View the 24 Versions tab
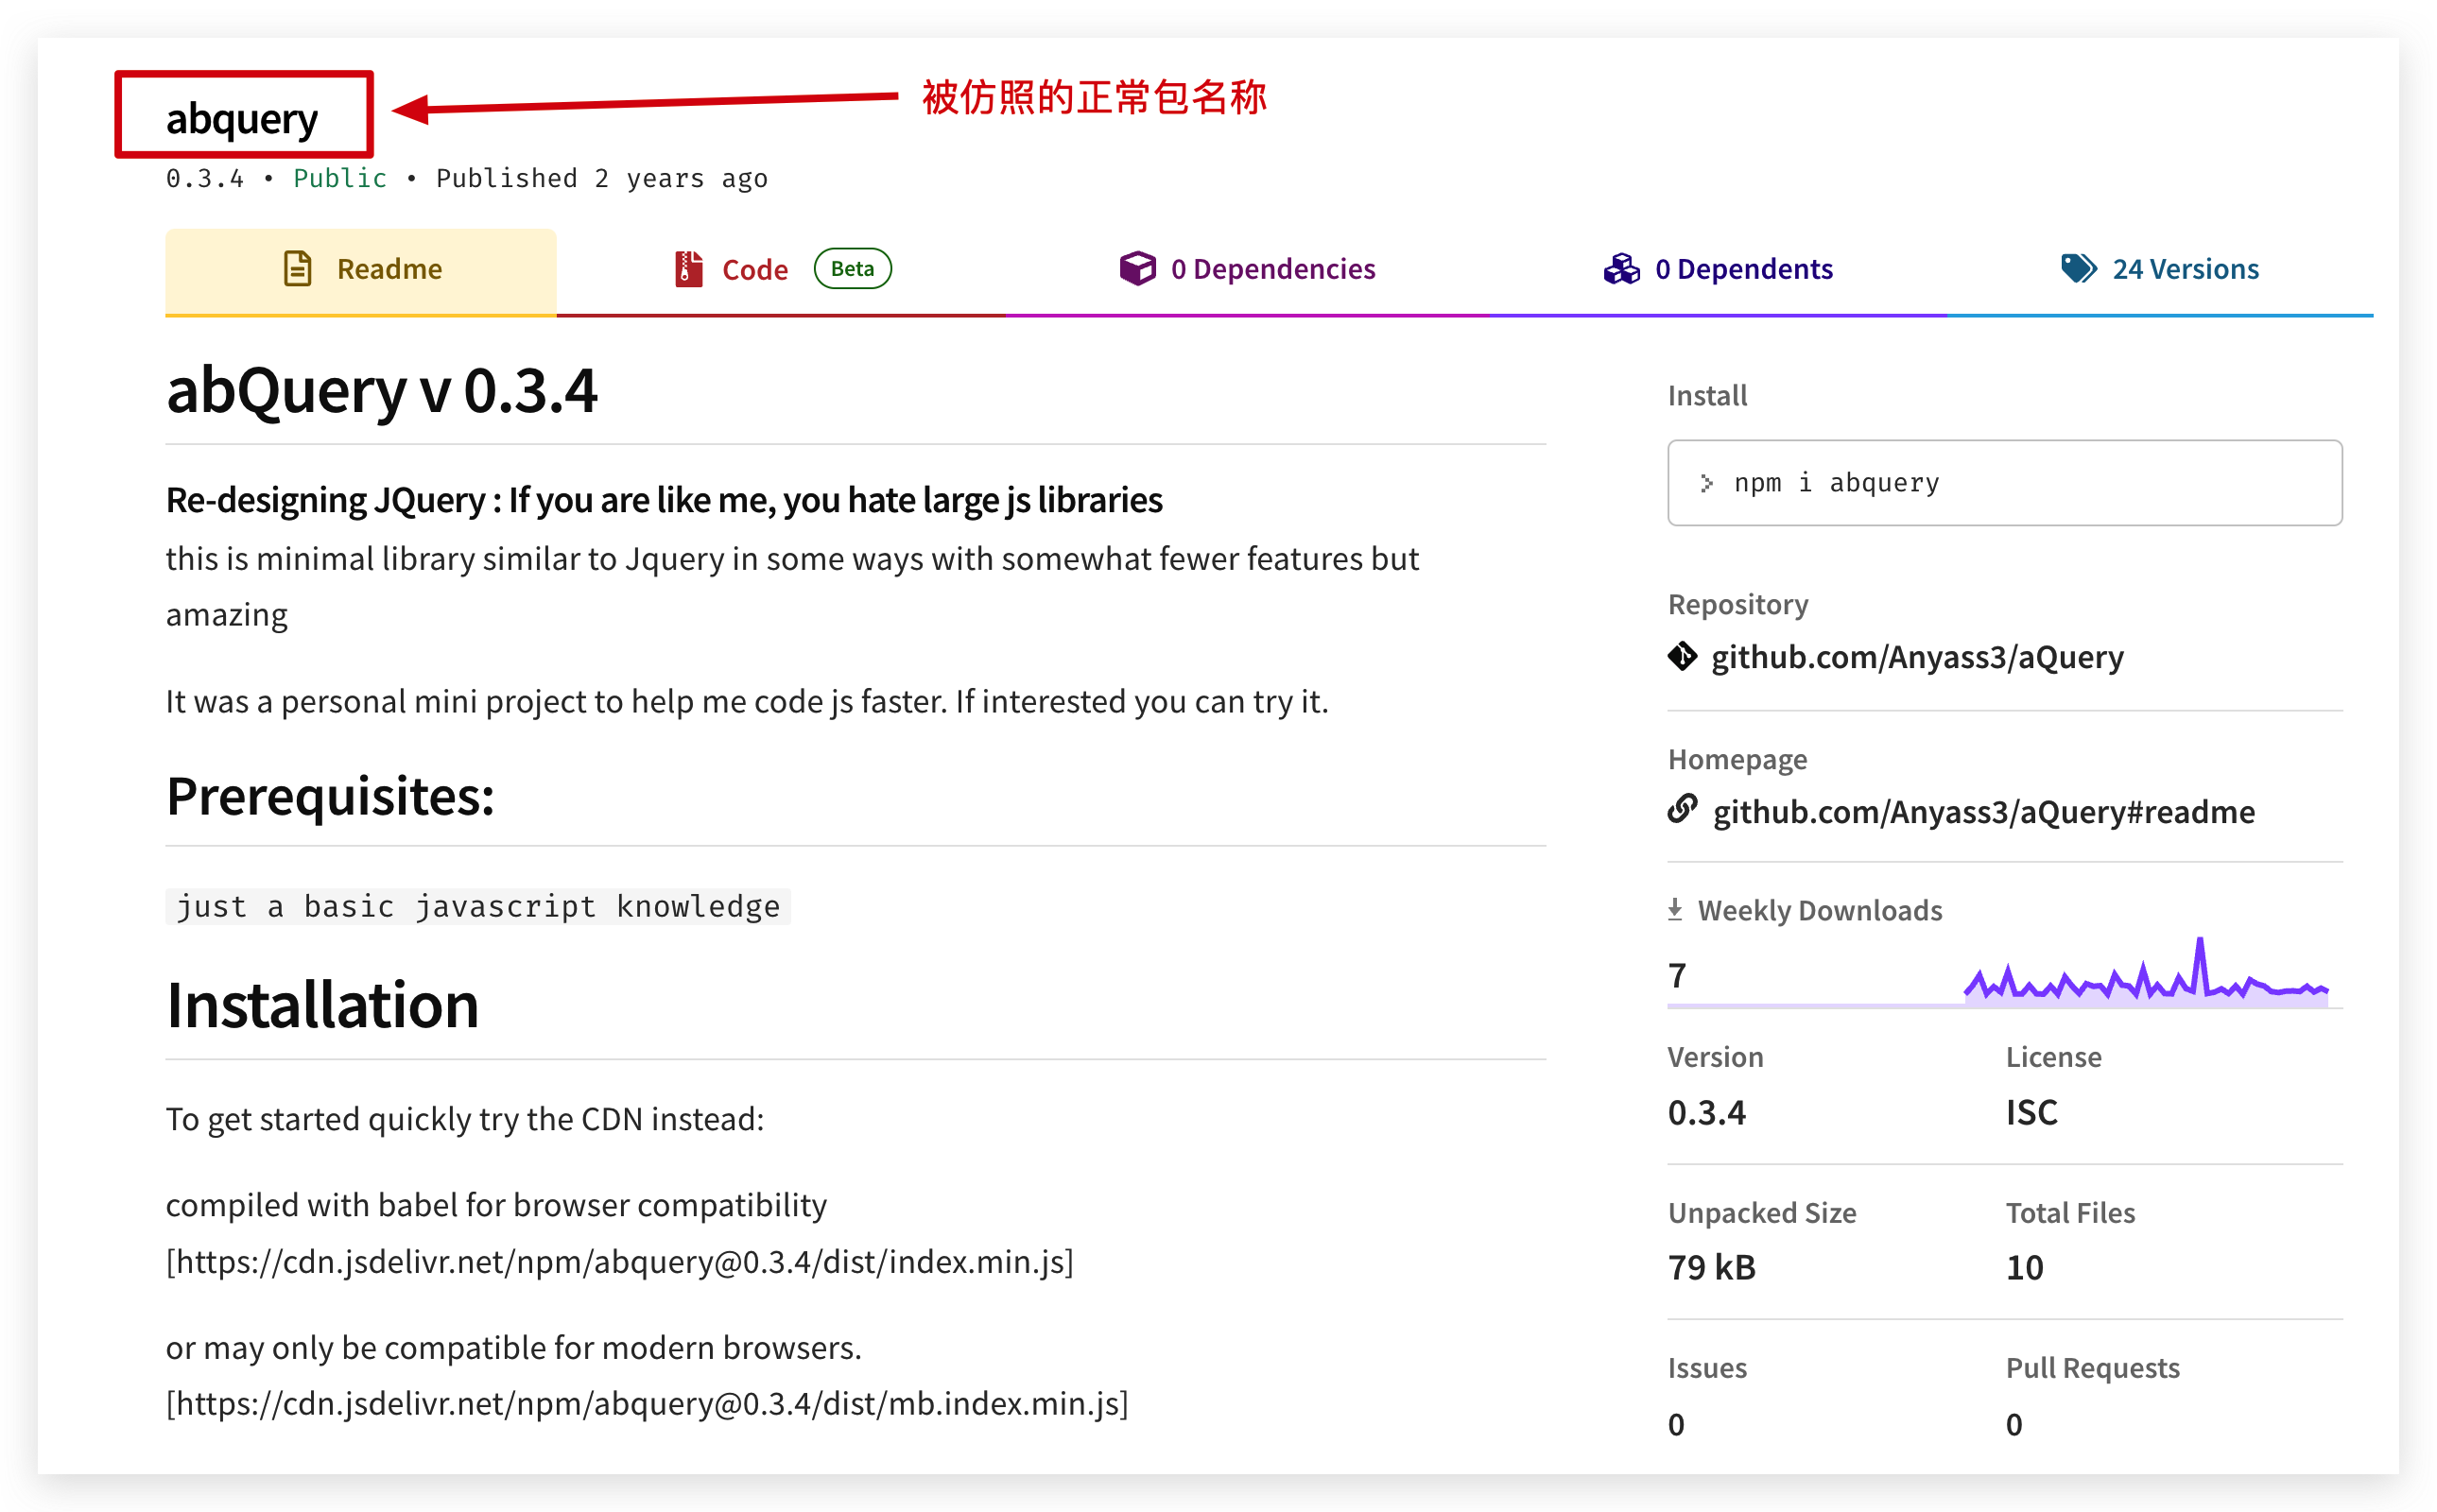 pyautogui.click(x=2160, y=270)
